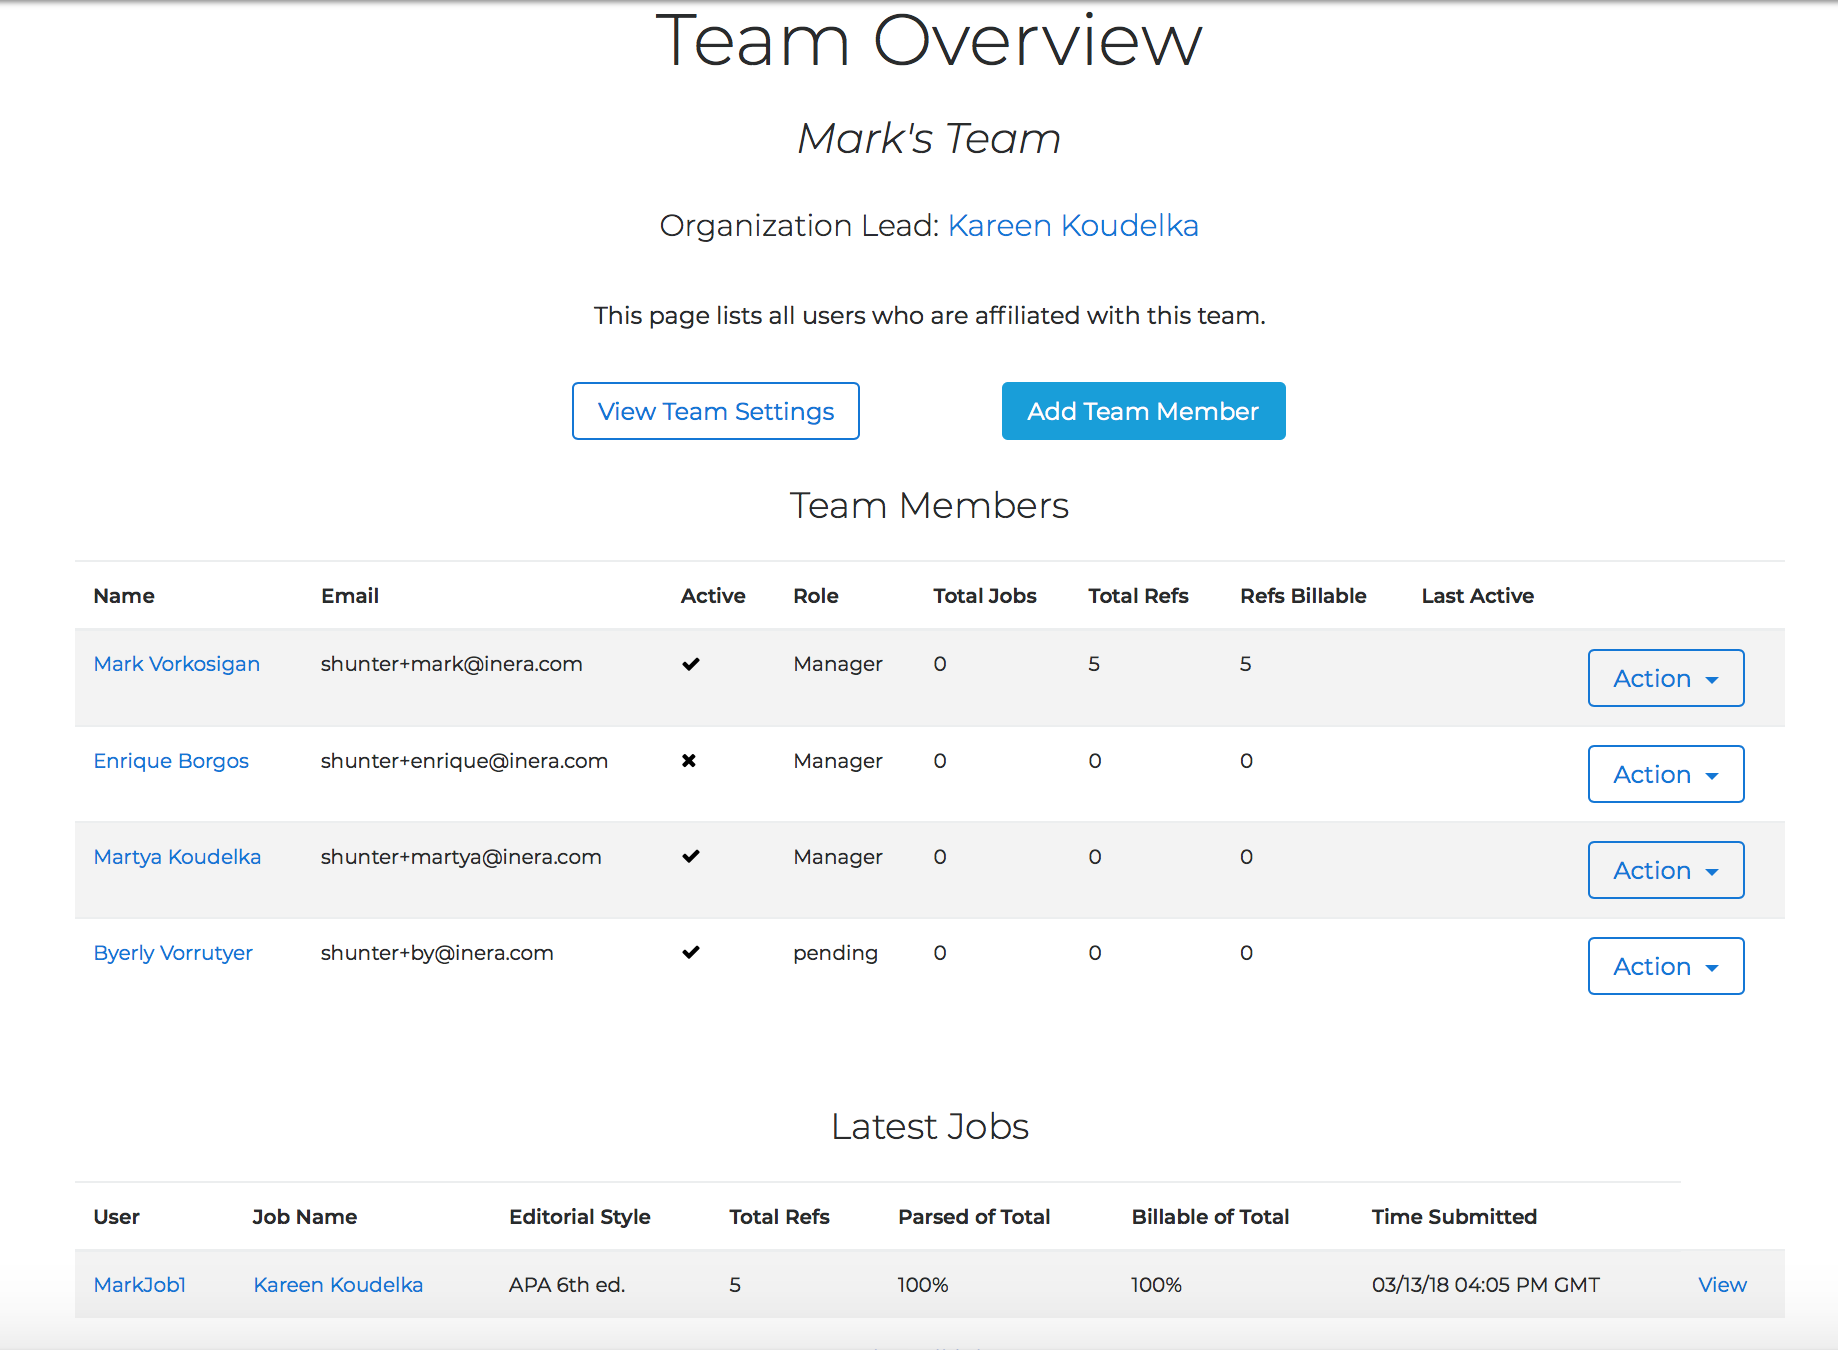Click the APA 6th ed. style cell
This screenshot has height=1350, width=1838.
[567, 1285]
